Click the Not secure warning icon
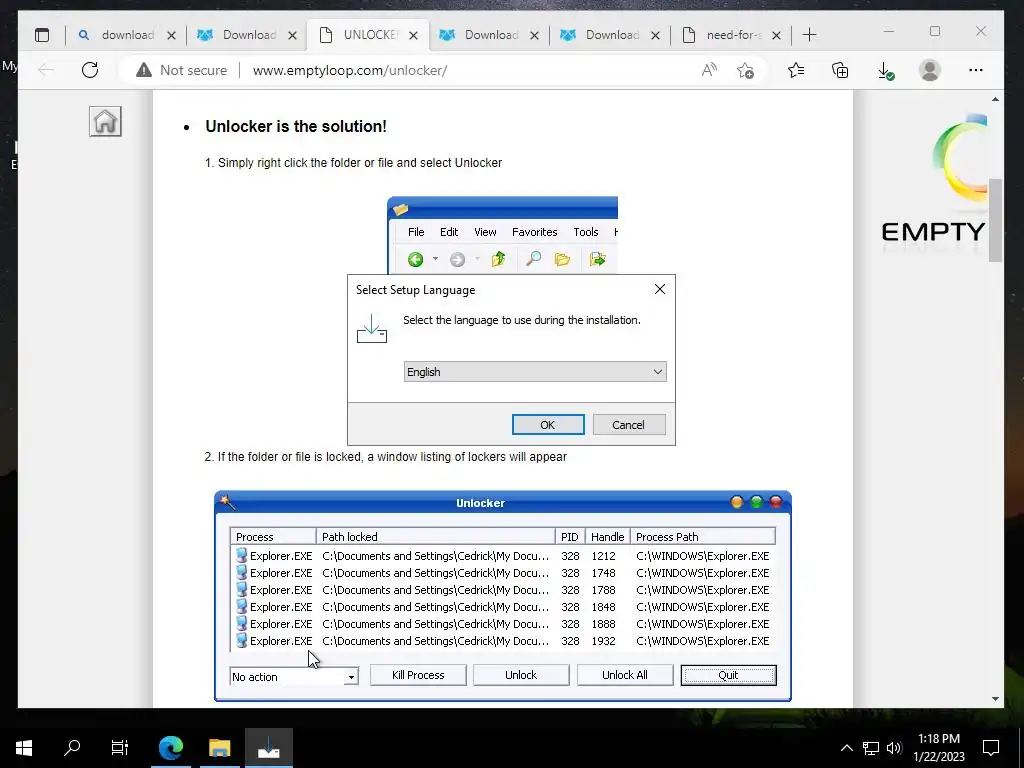 tap(144, 70)
